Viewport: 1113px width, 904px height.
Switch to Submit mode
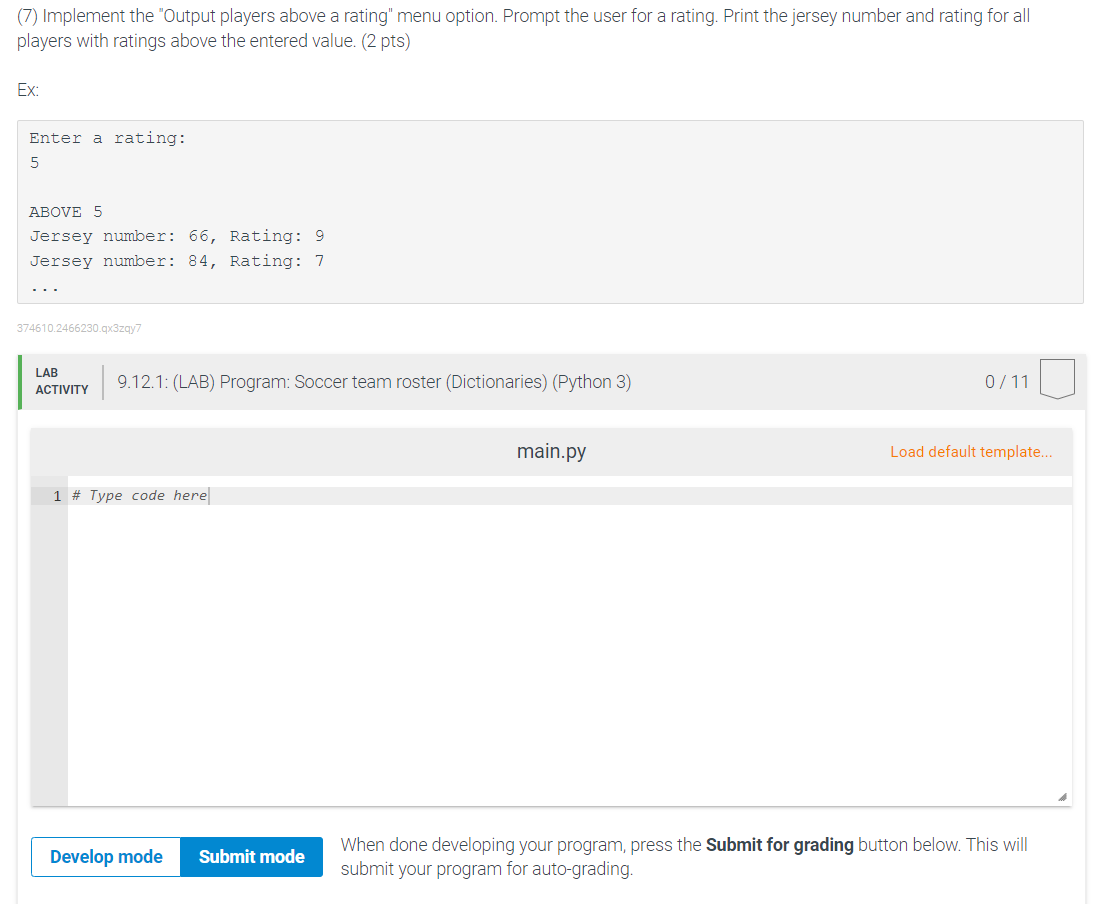[x=251, y=856]
